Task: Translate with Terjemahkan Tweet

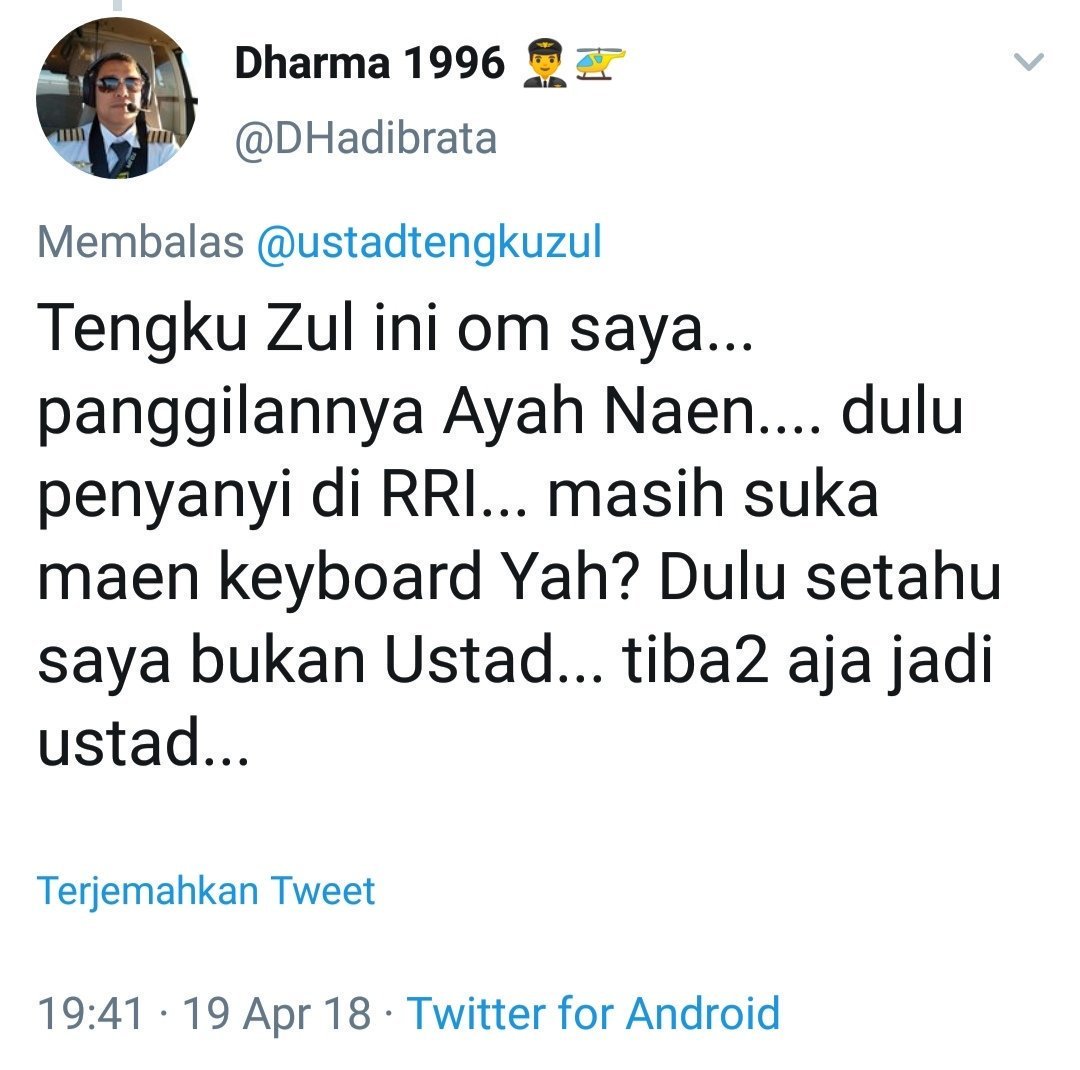Action: tap(206, 891)
